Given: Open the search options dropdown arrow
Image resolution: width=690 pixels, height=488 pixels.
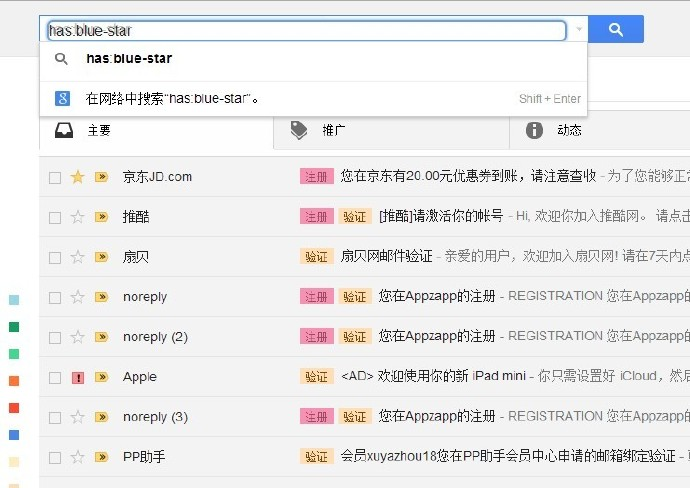Looking at the screenshot, I should click(579, 29).
